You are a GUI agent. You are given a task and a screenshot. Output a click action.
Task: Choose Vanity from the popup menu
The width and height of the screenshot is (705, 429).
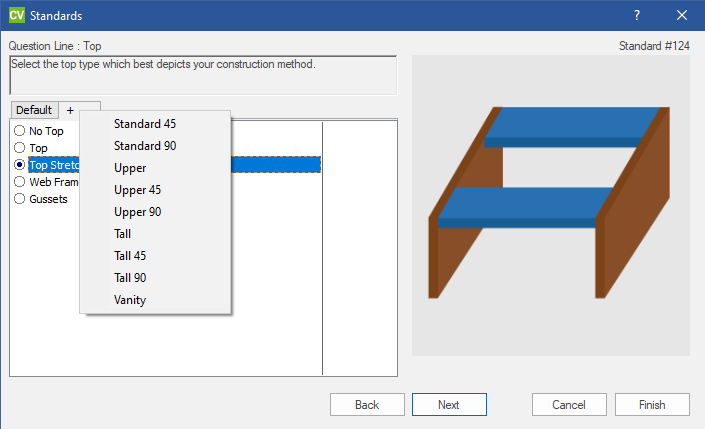coord(130,300)
